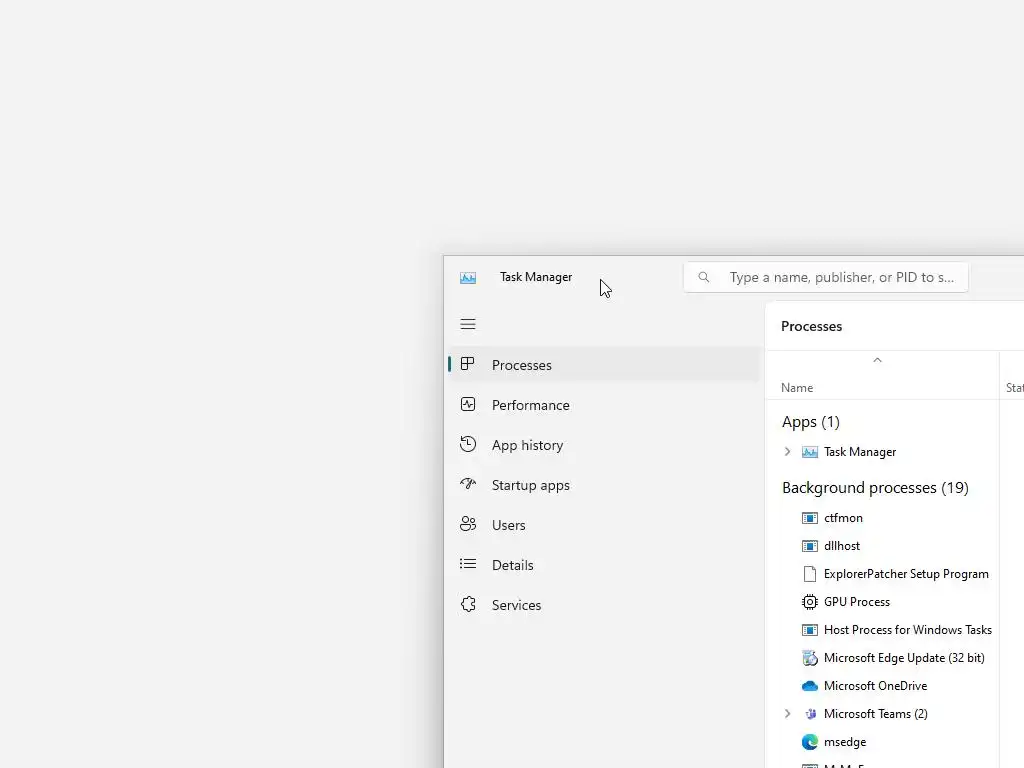The width and height of the screenshot is (1024, 768).
Task: Click the ctfmon process icon
Action: pyautogui.click(x=809, y=518)
